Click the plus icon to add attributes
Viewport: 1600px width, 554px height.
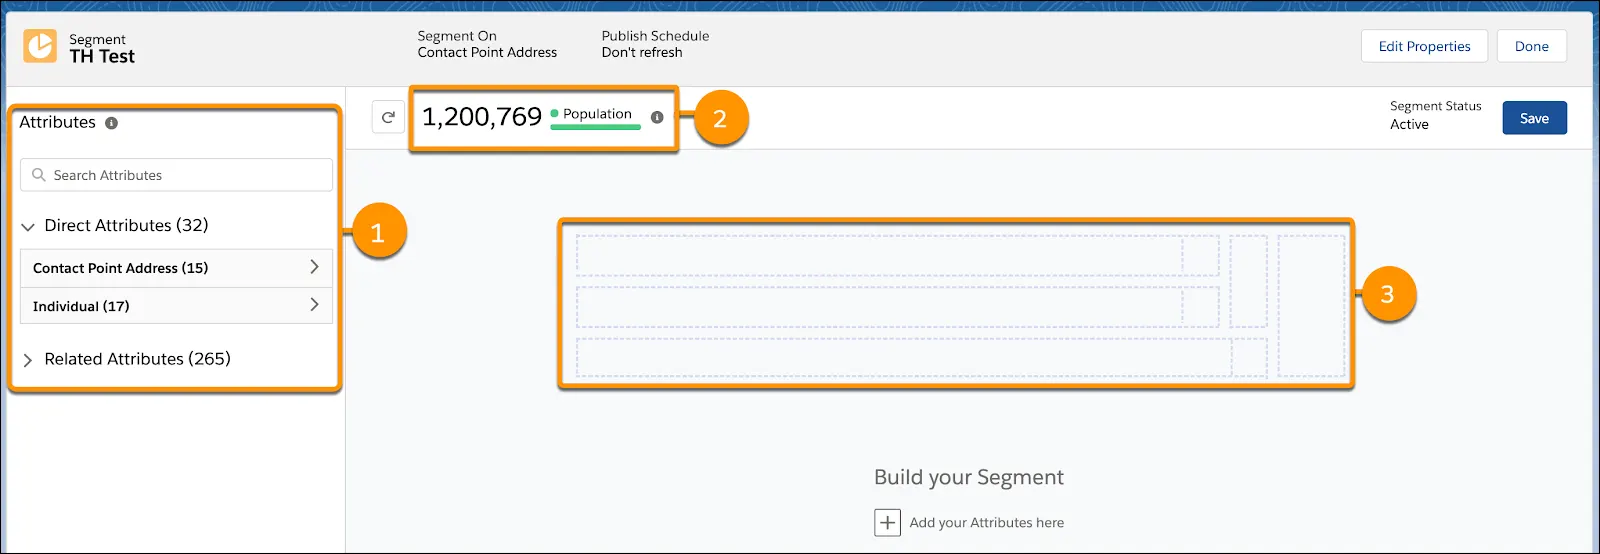coord(887,522)
